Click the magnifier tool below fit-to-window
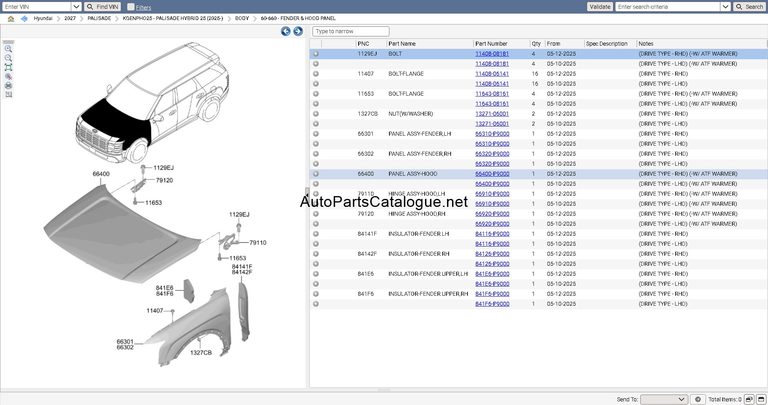Viewport: 768px width, 405px height. tap(8, 76)
